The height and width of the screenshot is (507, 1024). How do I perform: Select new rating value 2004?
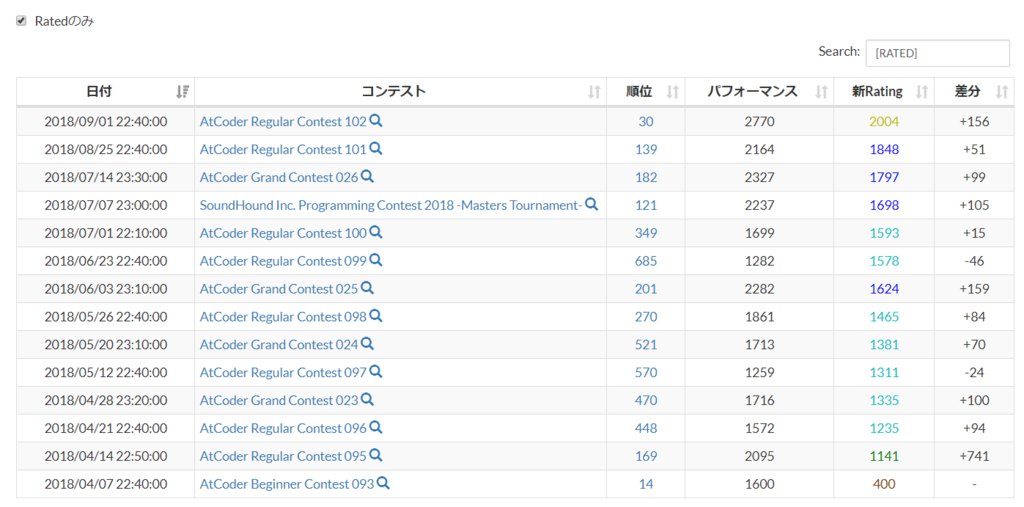click(884, 122)
